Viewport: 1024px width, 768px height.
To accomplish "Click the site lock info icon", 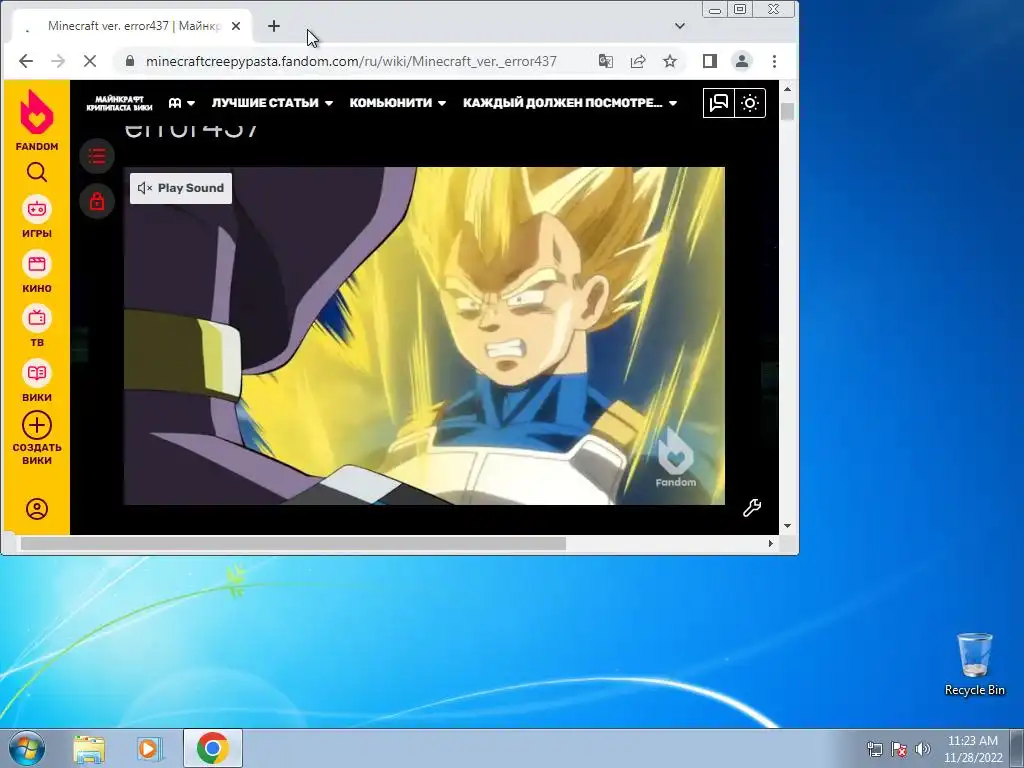I will click(x=129, y=61).
